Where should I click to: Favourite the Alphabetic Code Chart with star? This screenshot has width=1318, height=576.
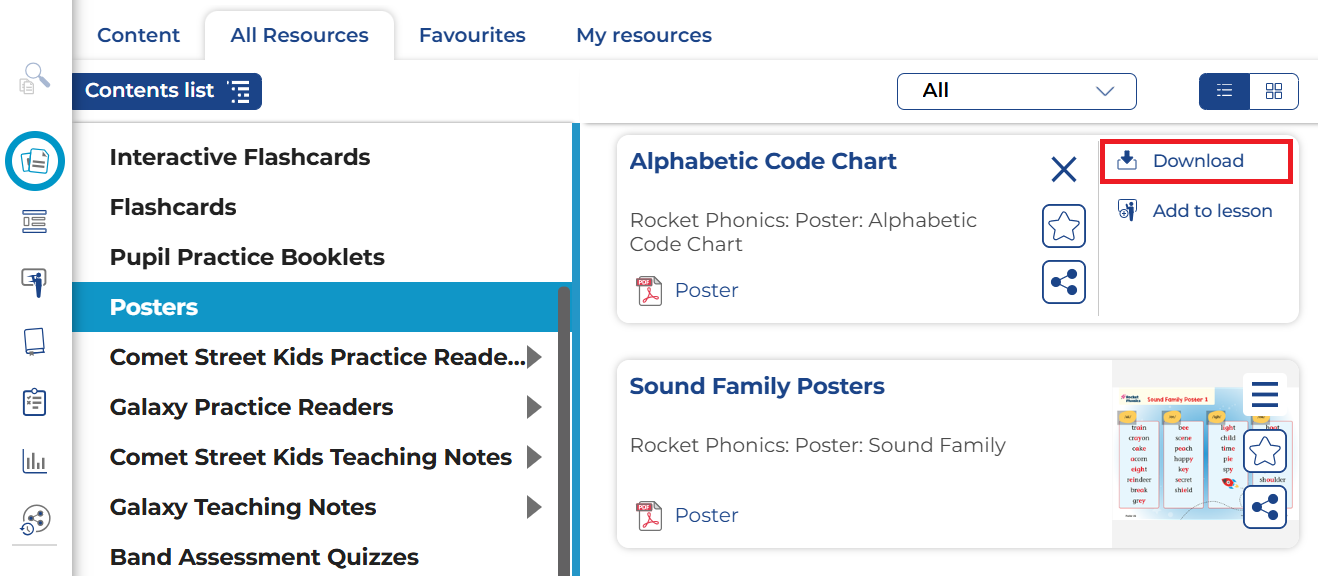click(1064, 226)
